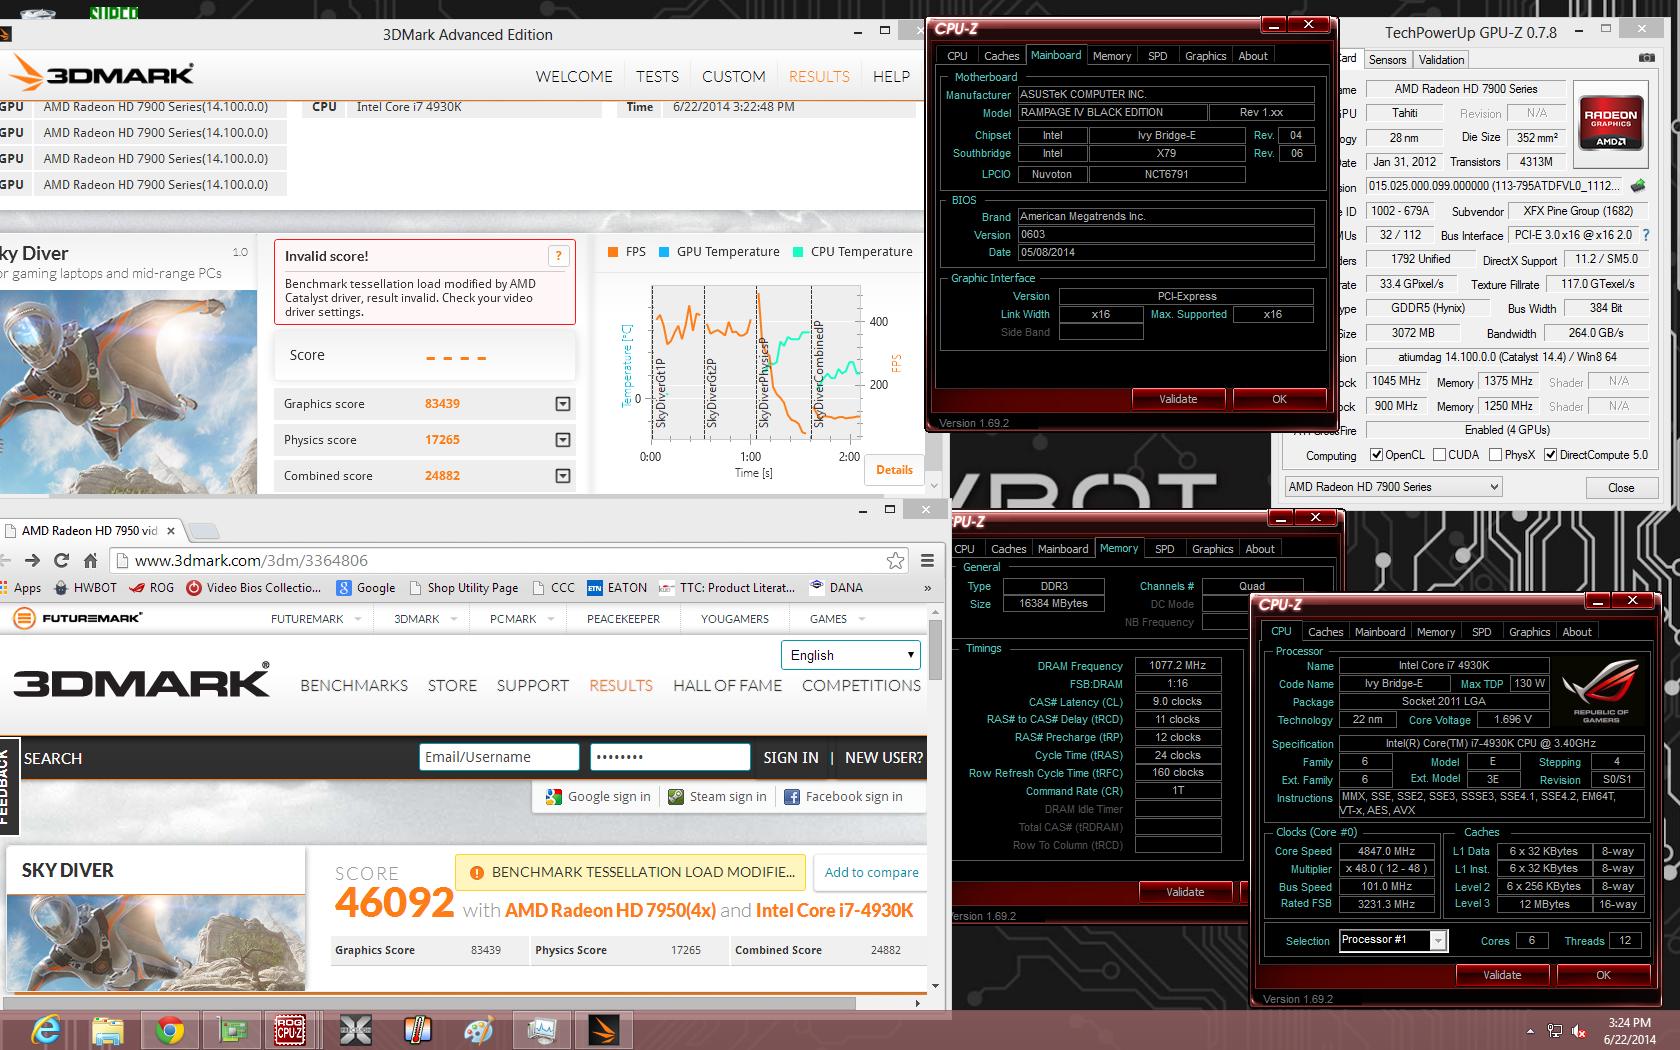Open the HALL OF FAME website menu

727,686
